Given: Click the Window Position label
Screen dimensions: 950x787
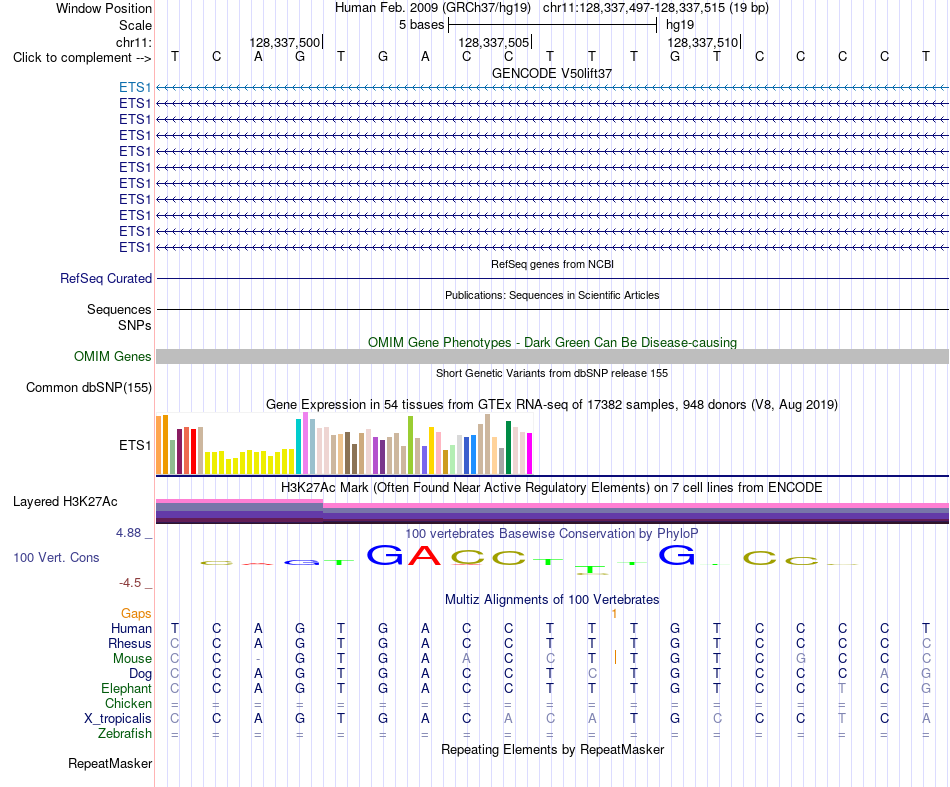Looking at the screenshot, I should pyautogui.click(x=104, y=8).
